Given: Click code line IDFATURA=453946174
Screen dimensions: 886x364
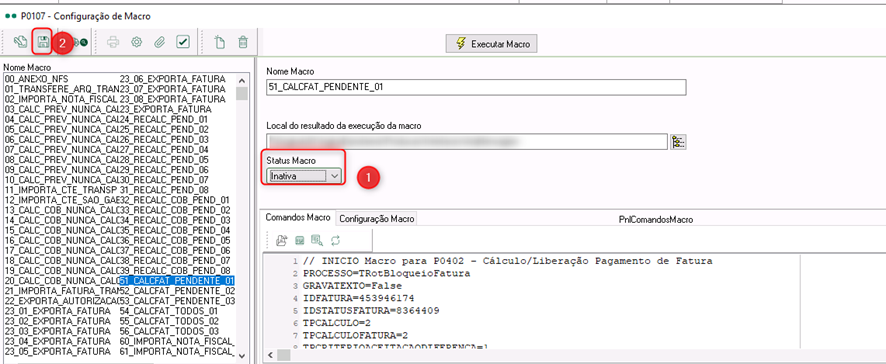Looking at the screenshot, I should 359,298.
